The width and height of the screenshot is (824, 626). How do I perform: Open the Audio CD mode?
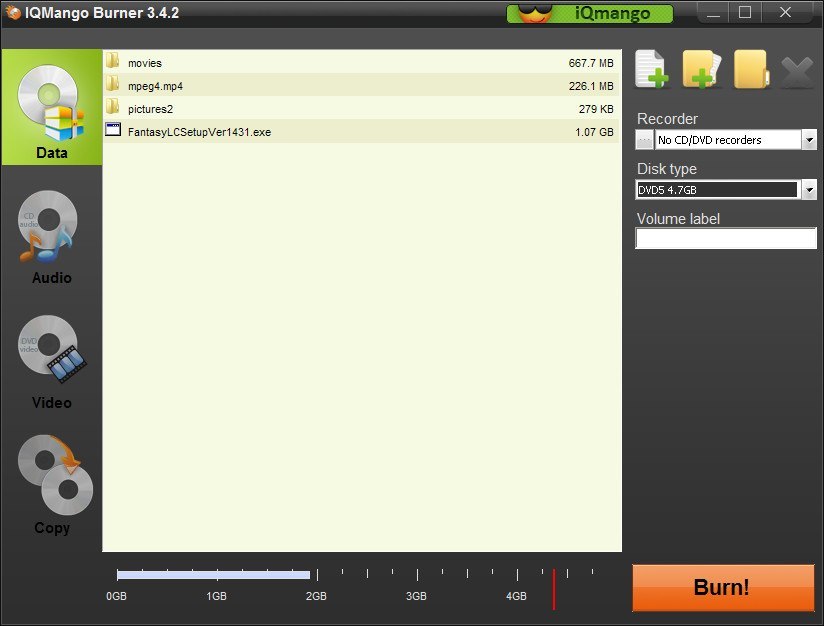[x=52, y=238]
